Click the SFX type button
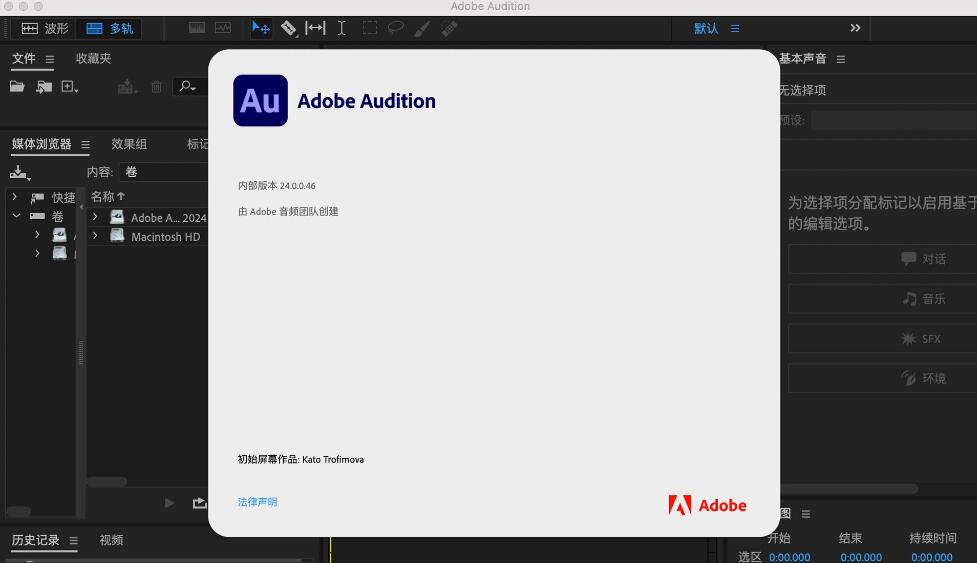This screenshot has width=977, height=563. [x=882, y=339]
